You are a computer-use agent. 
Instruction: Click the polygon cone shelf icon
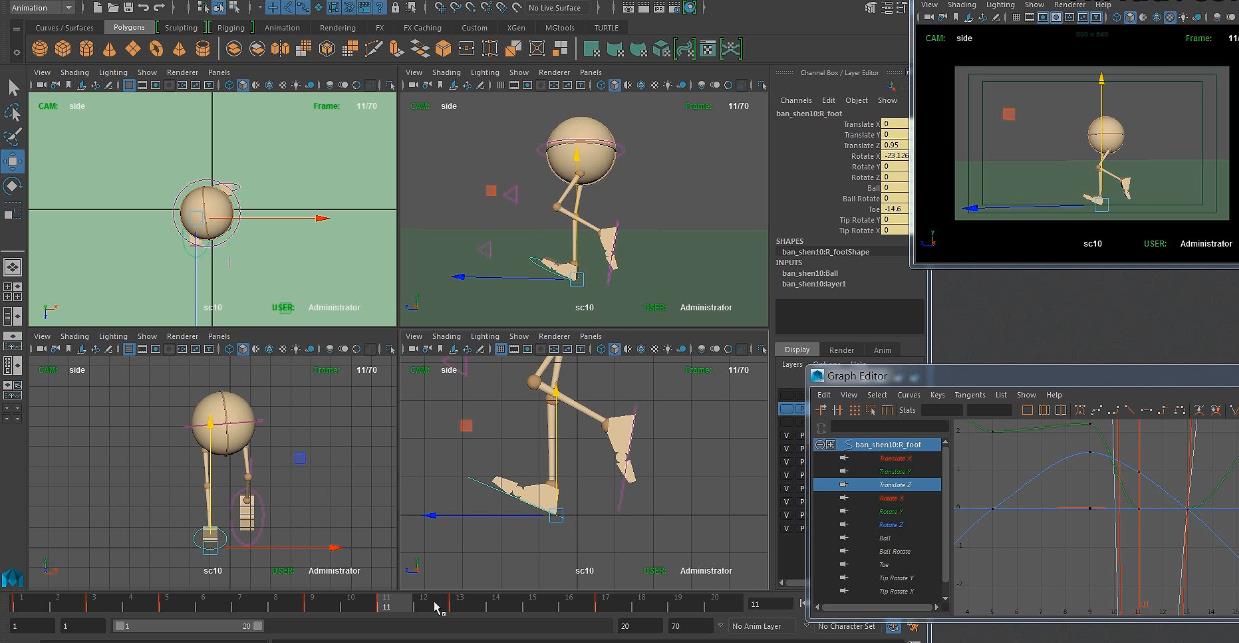[x=110, y=49]
